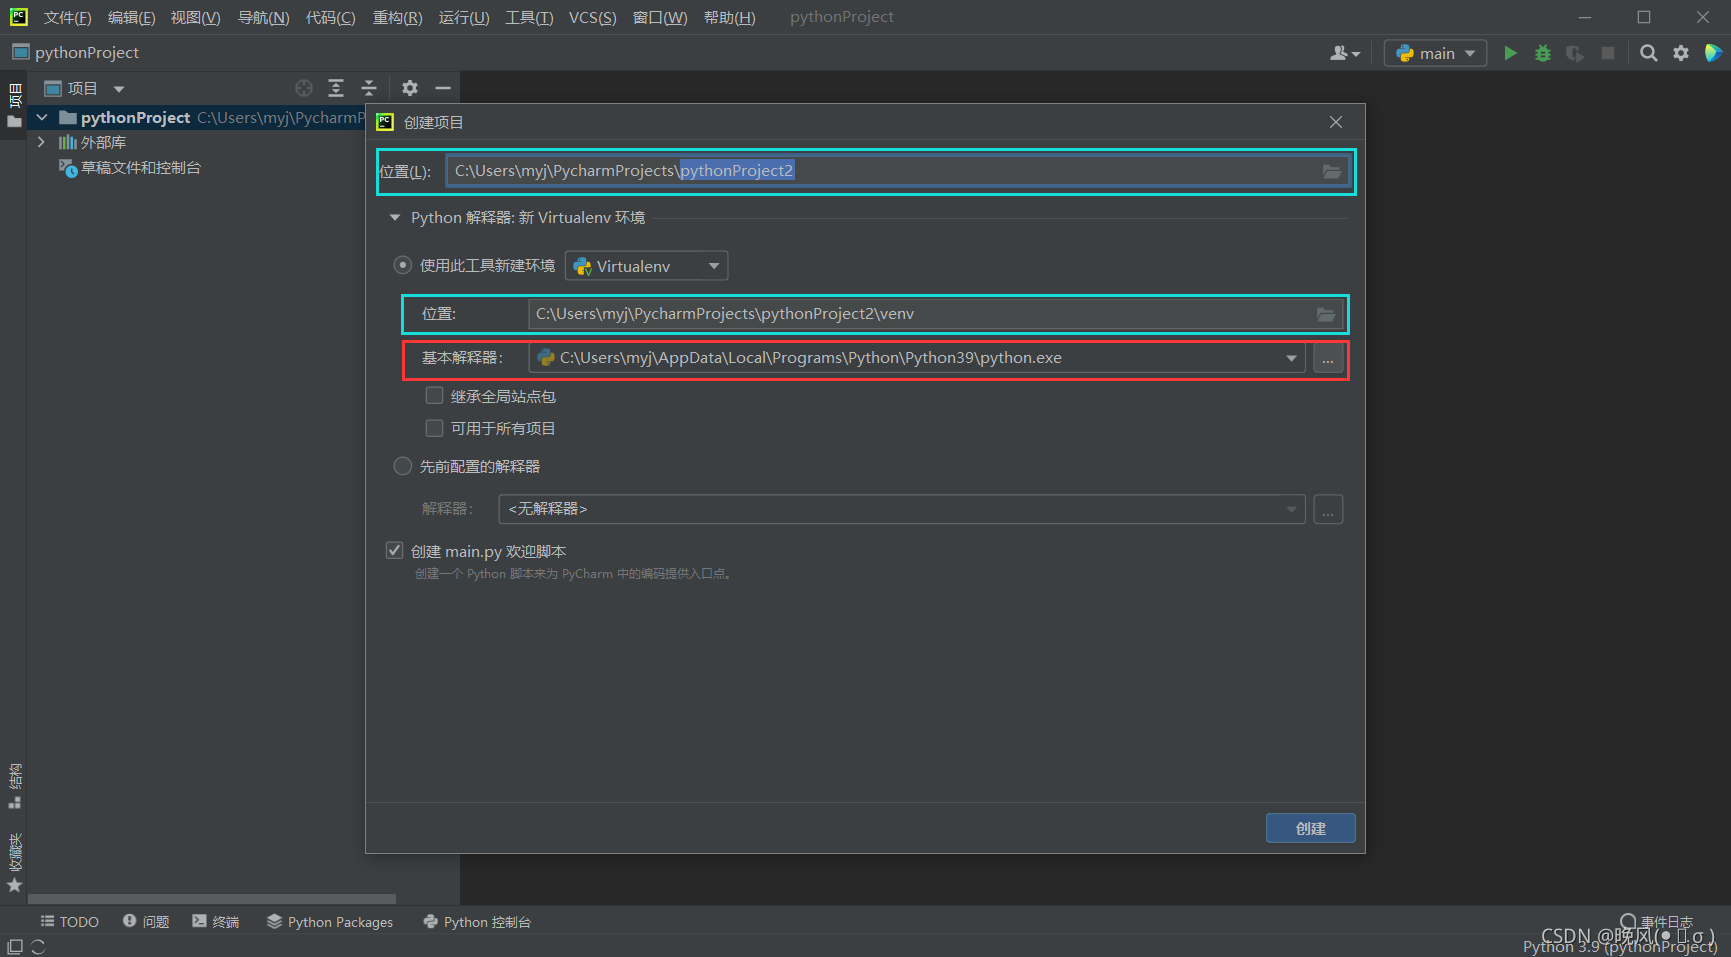Open the 收藏夹 star side tab
This screenshot has height=957, width=1731.
(x=14, y=862)
